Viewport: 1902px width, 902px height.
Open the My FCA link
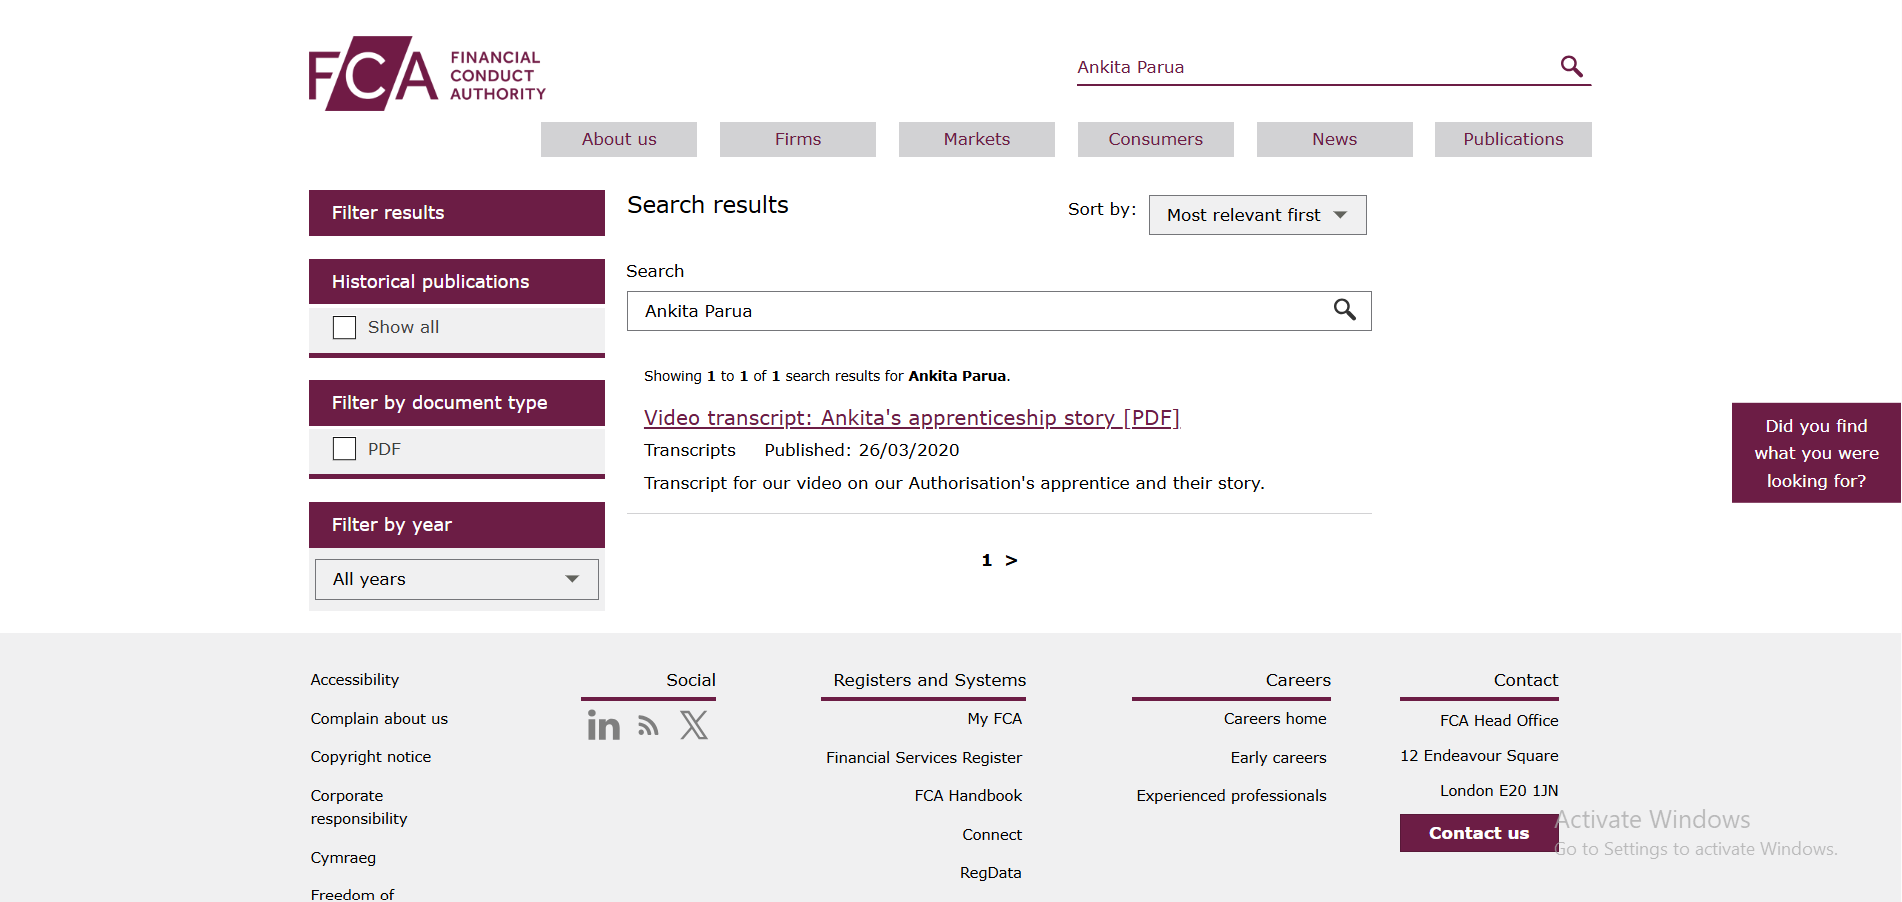(x=995, y=719)
